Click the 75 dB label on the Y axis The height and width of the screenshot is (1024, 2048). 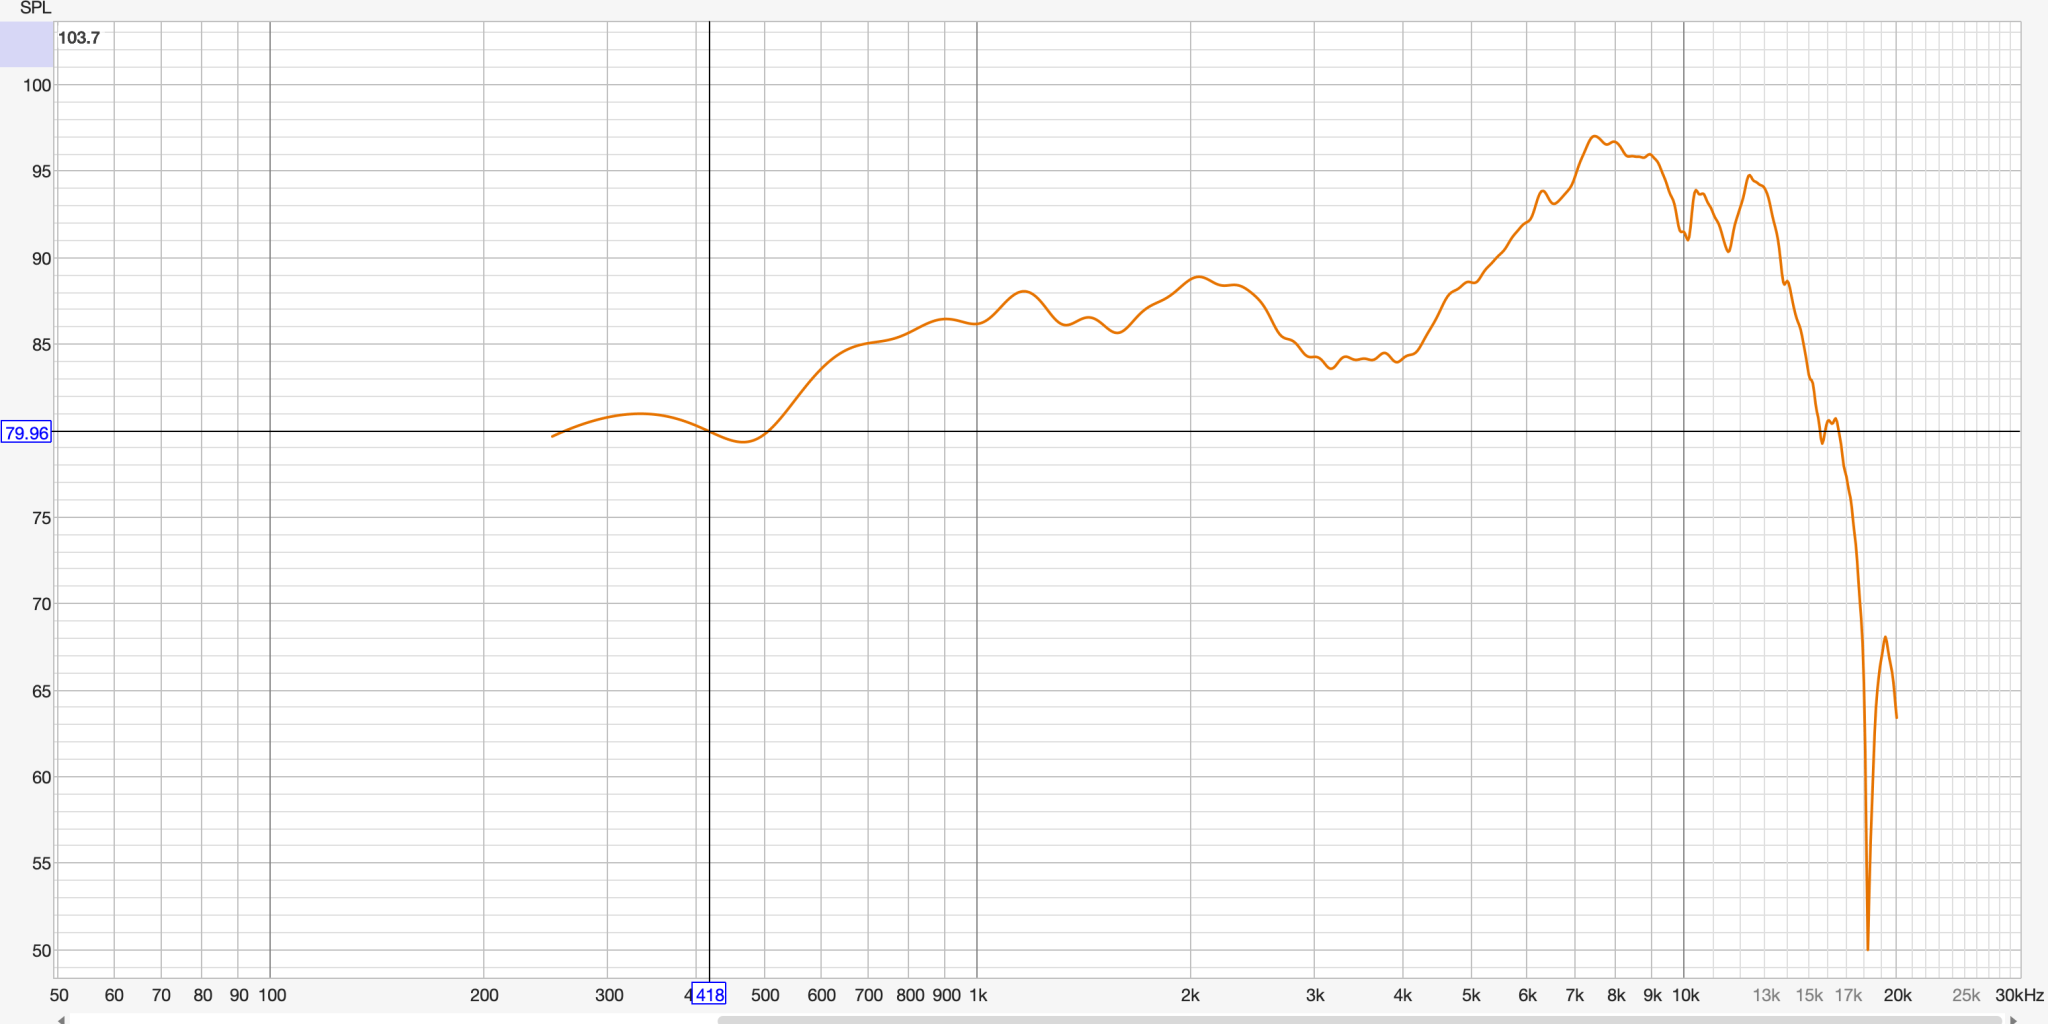tap(41, 518)
